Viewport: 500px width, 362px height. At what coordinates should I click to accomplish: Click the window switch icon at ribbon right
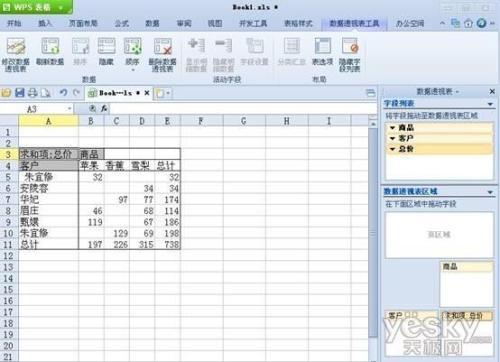(x=455, y=23)
